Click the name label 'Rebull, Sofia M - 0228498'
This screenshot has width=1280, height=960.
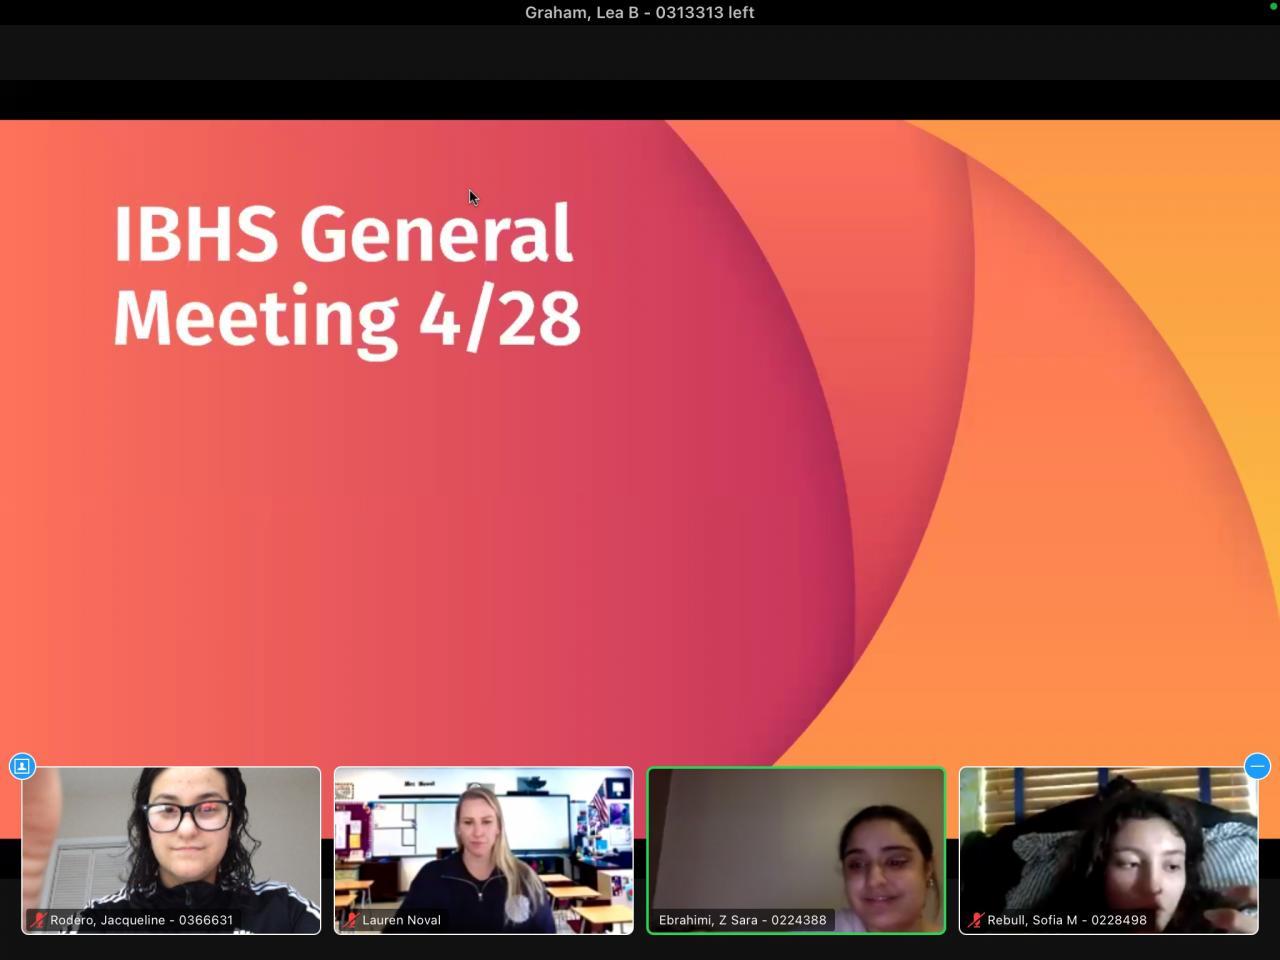[x=1067, y=920]
